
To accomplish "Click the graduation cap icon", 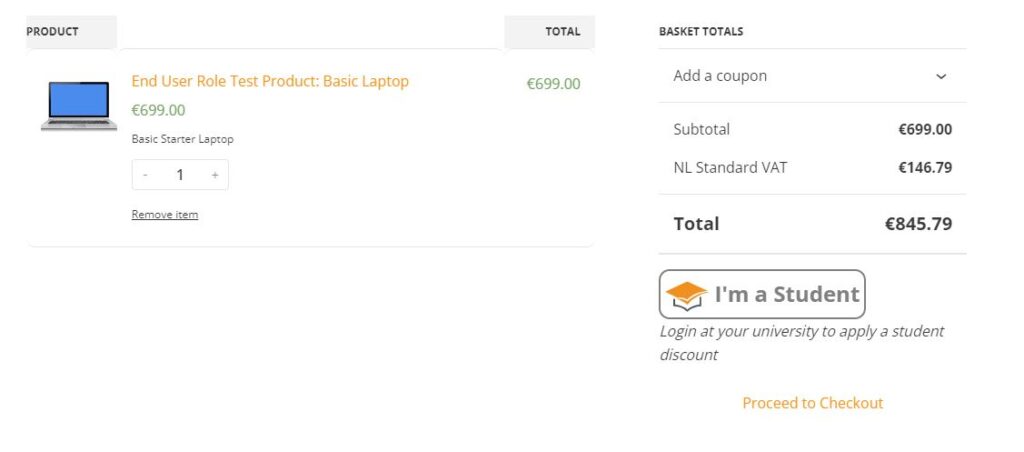I will point(686,295).
